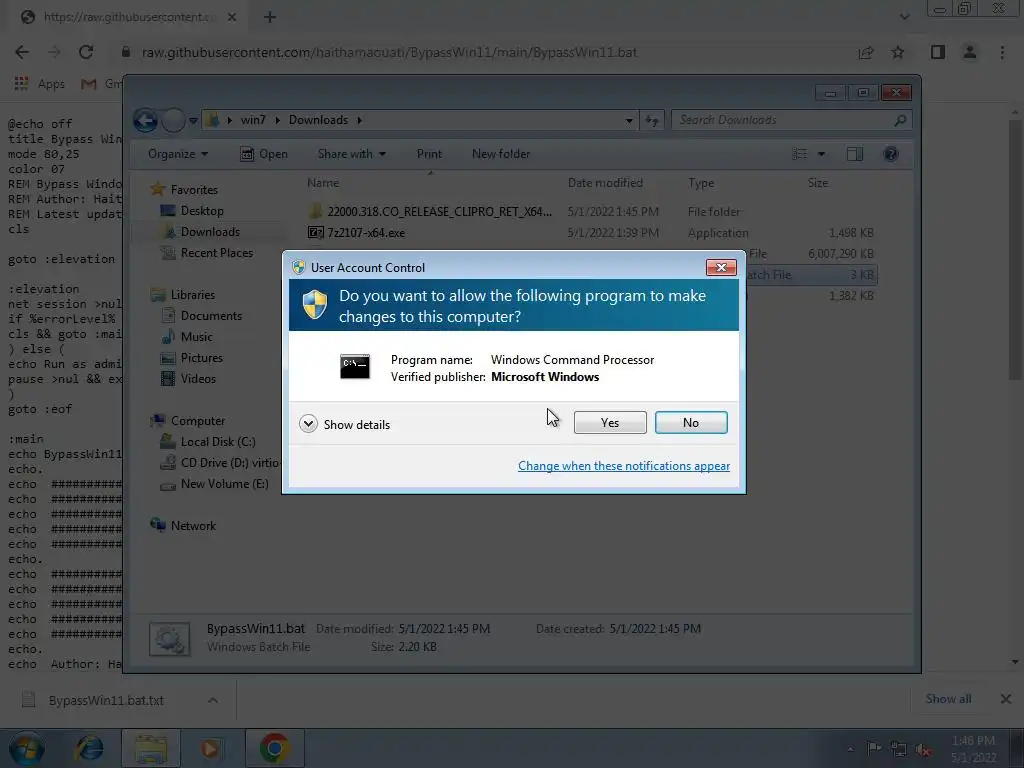Open CD Drive (D:) in navigation pane
The width and height of the screenshot is (1024, 768).
pyautogui.click(x=229, y=463)
